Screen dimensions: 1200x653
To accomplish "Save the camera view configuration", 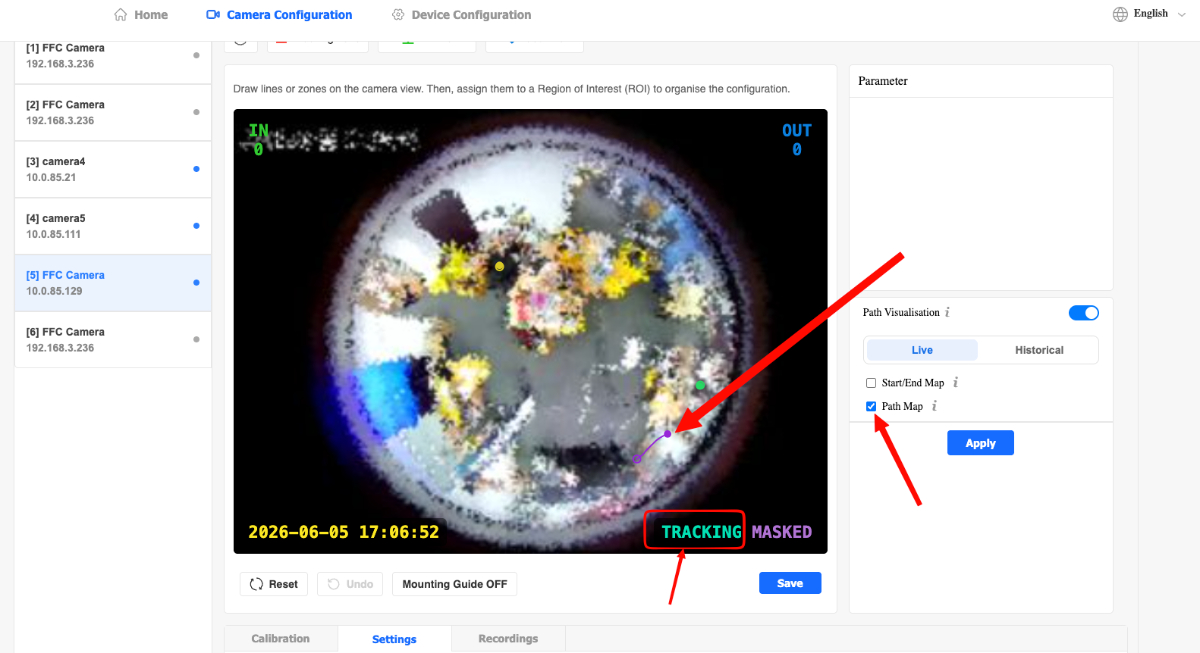I will (x=790, y=583).
